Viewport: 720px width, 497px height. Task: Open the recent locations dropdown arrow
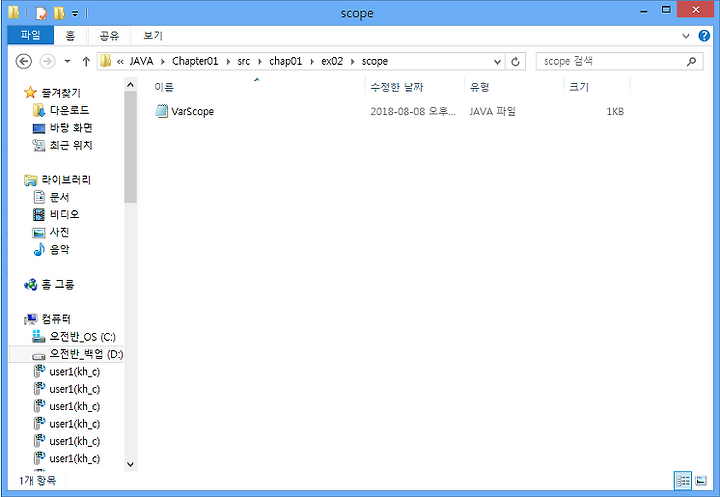tap(68, 61)
